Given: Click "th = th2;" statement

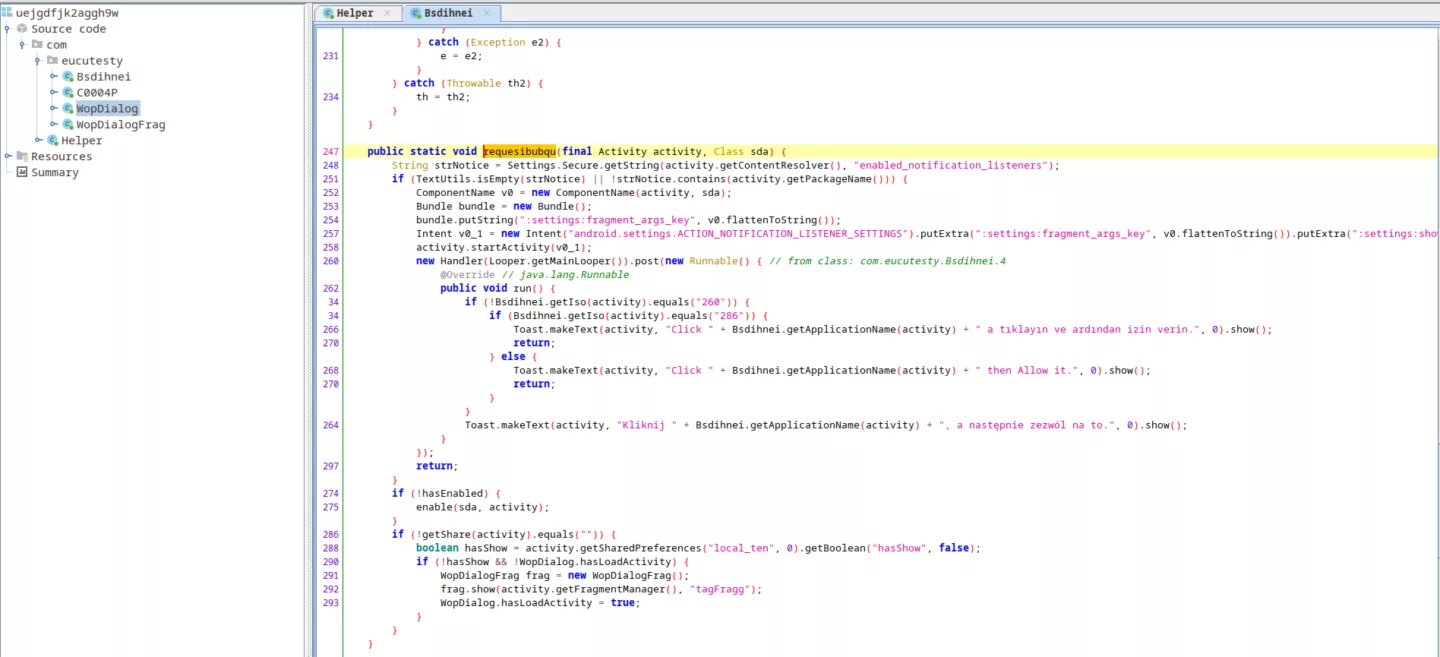Looking at the screenshot, I should click(443, 97).
